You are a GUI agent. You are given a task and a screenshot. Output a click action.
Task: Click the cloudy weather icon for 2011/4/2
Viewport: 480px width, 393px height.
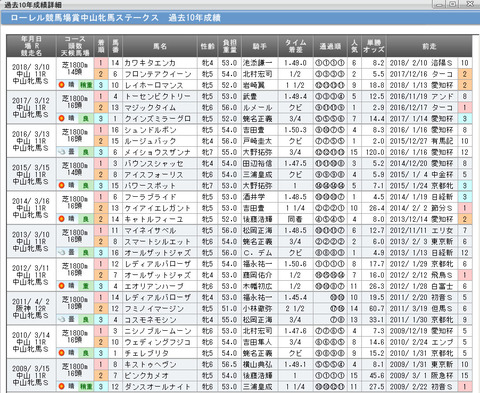pyautogui.click(x=61, y=320)
